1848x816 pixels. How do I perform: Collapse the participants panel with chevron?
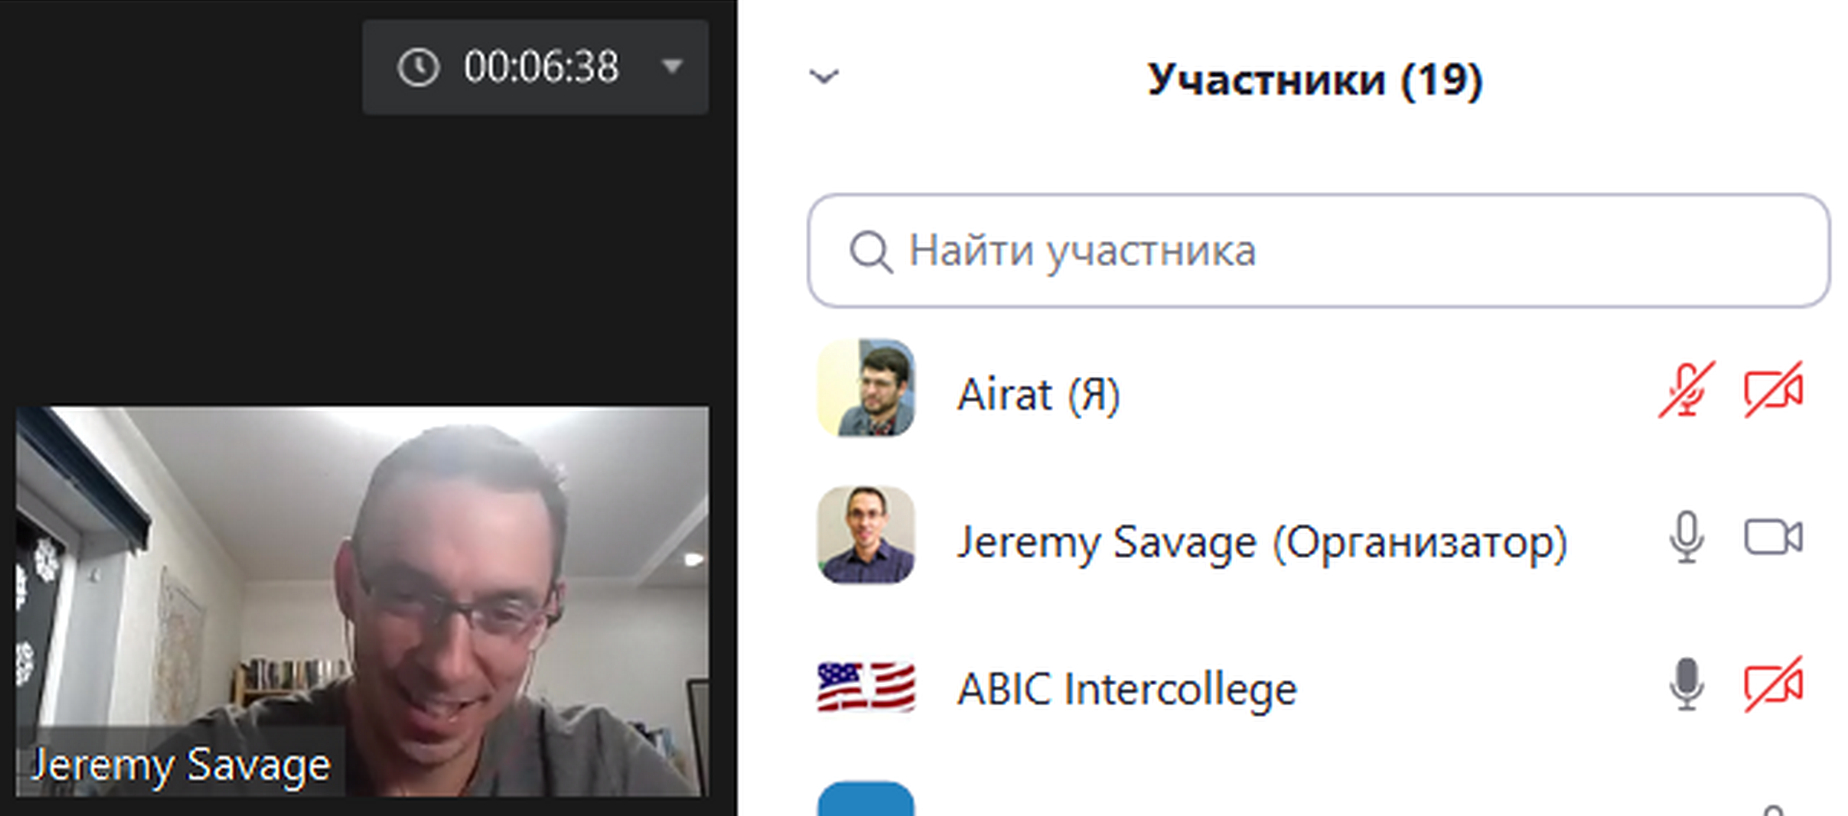pyautogui.click(x=824, y=77)
